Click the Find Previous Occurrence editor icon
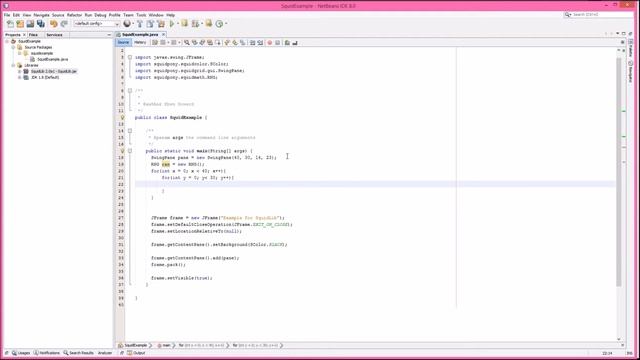Screen dimensions: 640x360 (x=194, y=42)
